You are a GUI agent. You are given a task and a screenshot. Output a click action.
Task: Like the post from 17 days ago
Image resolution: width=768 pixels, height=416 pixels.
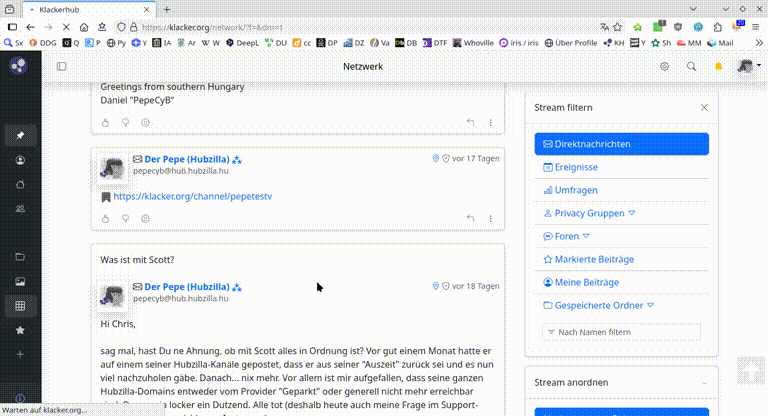[x=107, y=217]
